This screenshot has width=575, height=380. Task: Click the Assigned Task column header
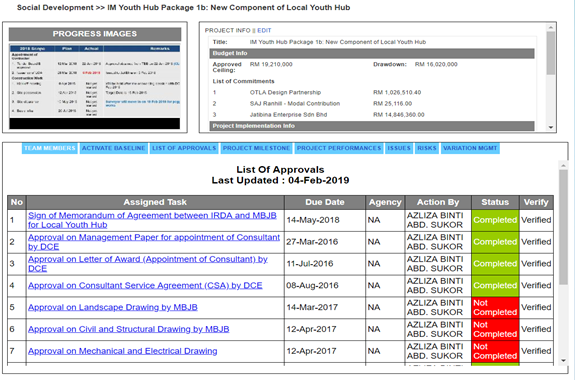155,202
